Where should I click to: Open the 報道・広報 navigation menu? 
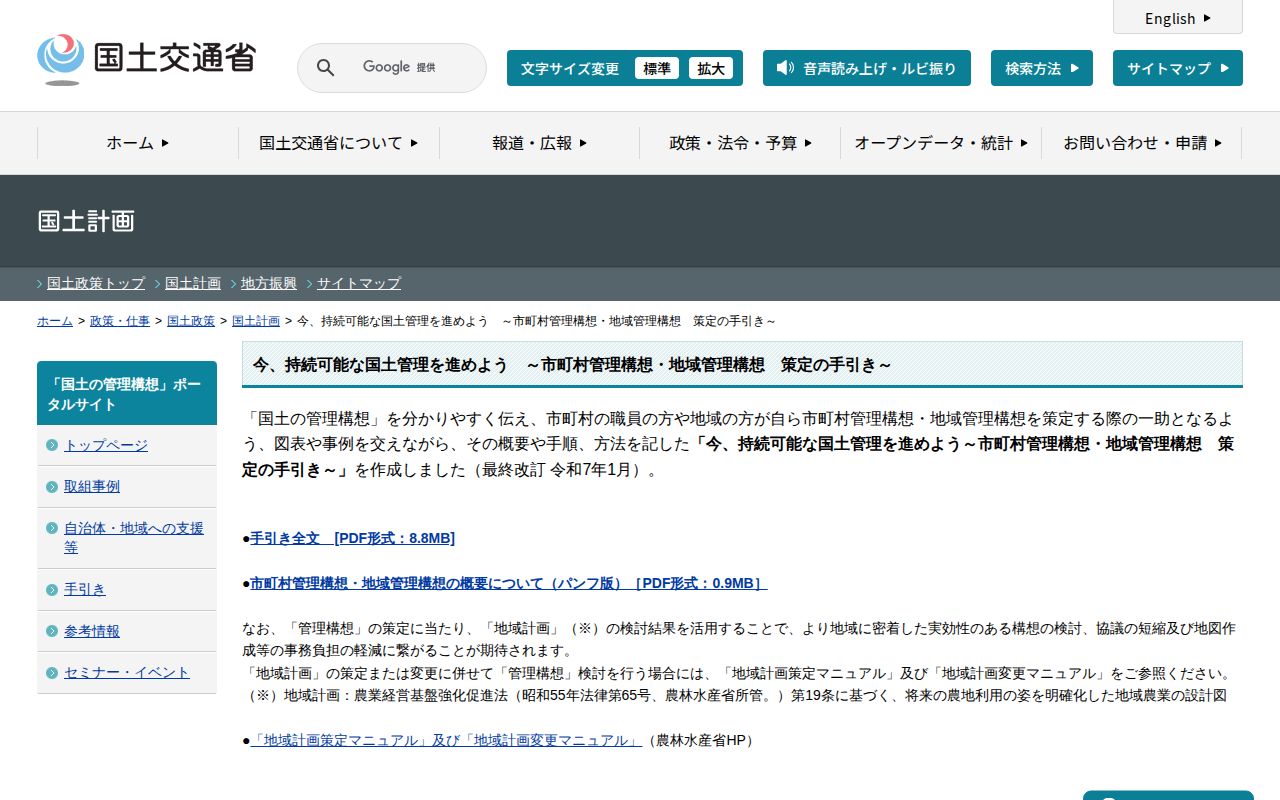tap(539, 143)
